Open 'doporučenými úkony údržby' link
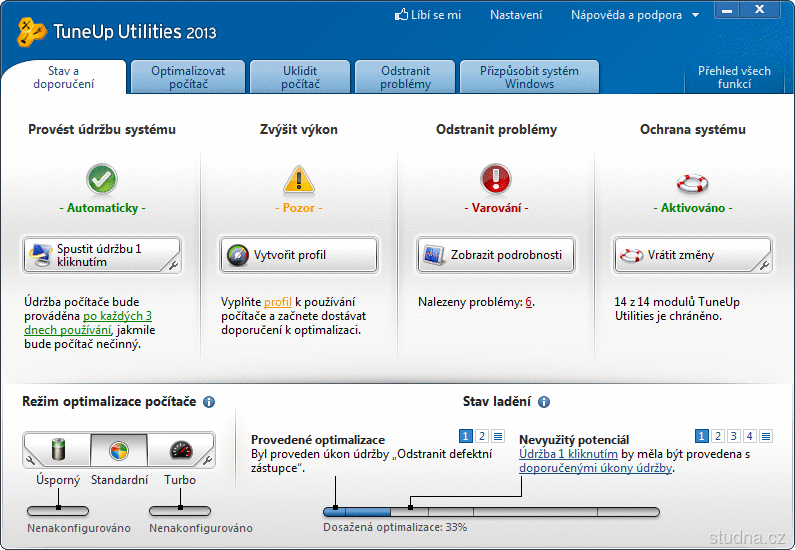 coord(596,468)
